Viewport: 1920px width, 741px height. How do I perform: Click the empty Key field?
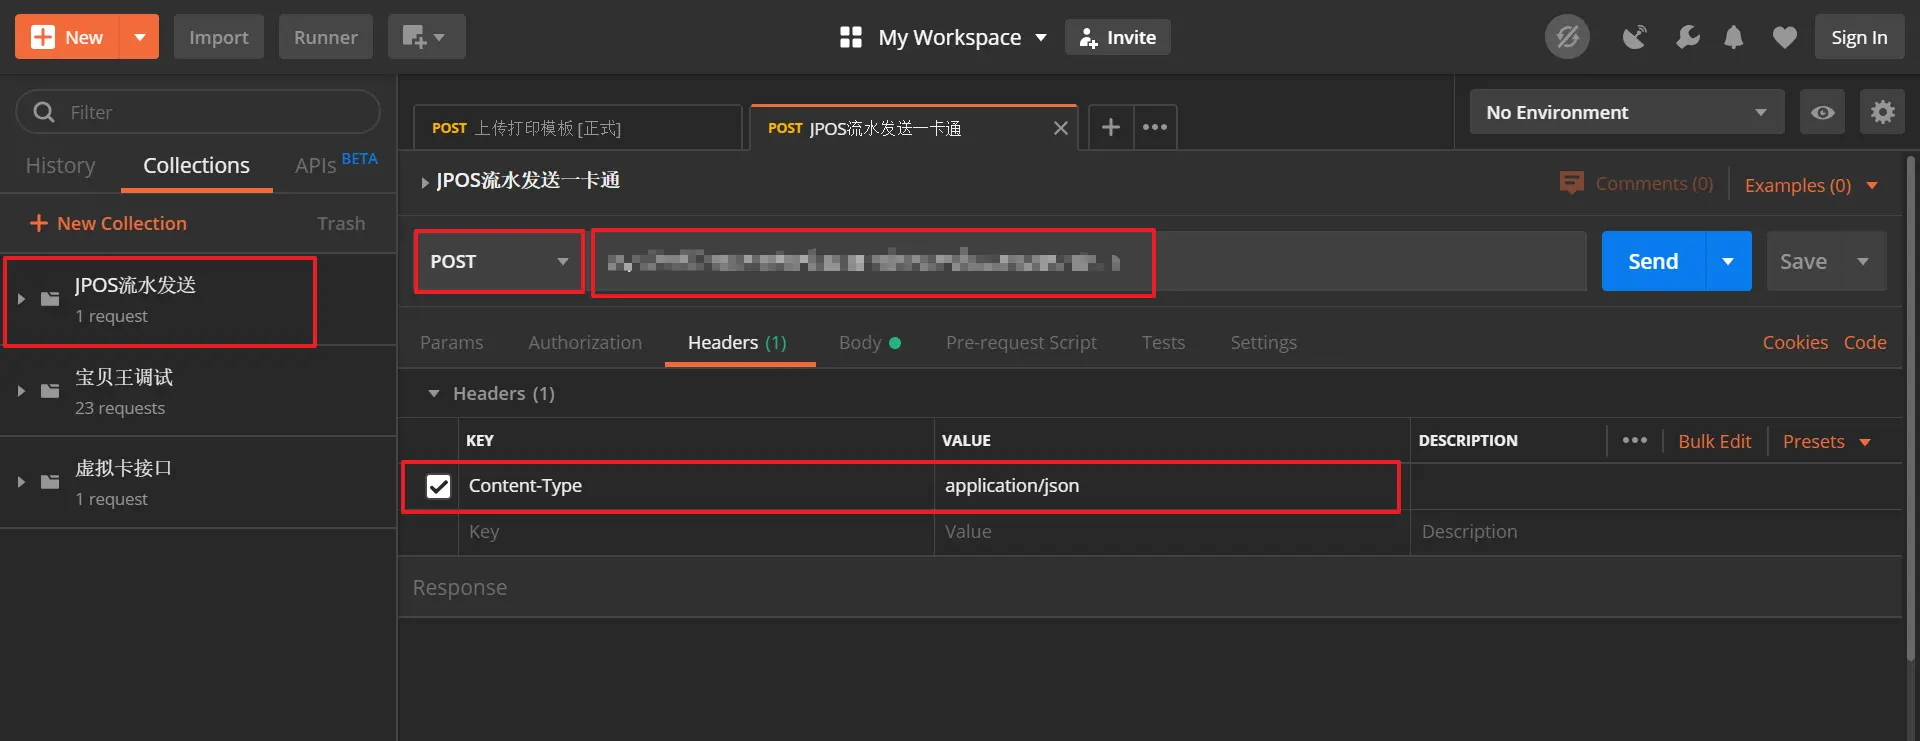pyautogui.click(x=696, y=532)
